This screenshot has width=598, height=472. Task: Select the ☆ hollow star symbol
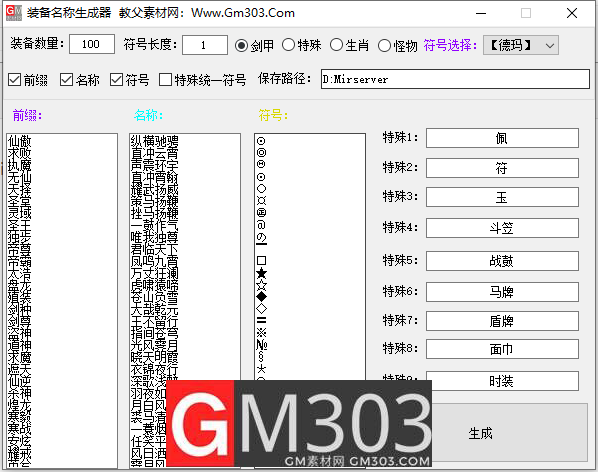tap(261, 285)
